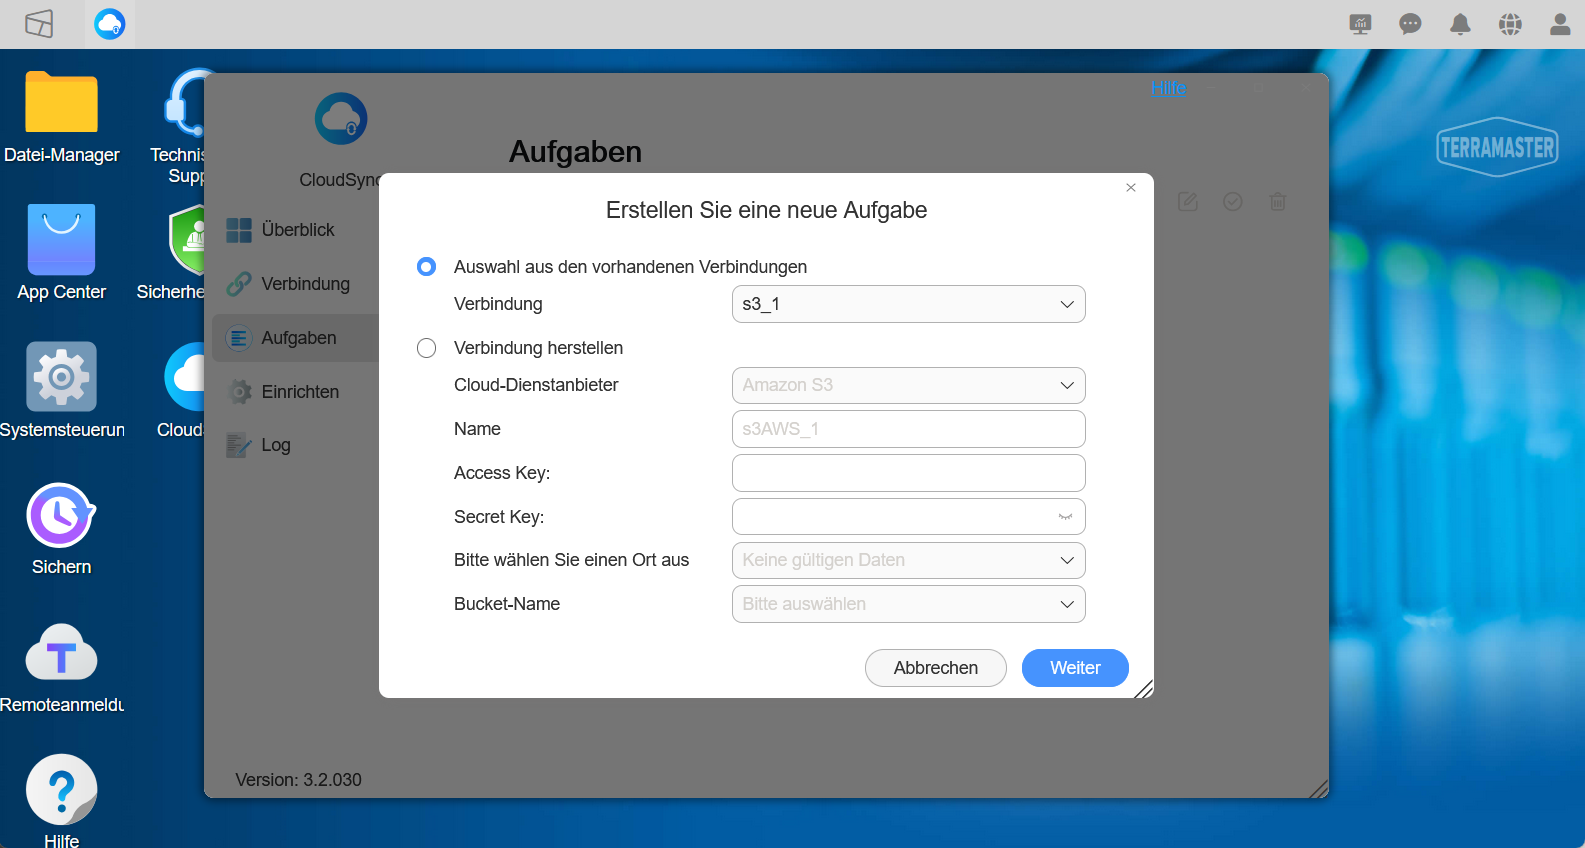The width and height of the screenshot is (1585, 848).
Task: Select Aufgaben in the sidebar
Action: (296, 338)
